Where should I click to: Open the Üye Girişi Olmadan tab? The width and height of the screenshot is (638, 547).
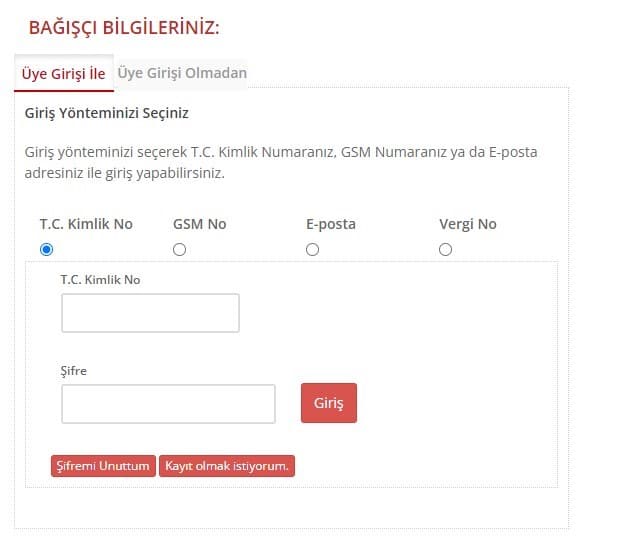coord(182,73)
